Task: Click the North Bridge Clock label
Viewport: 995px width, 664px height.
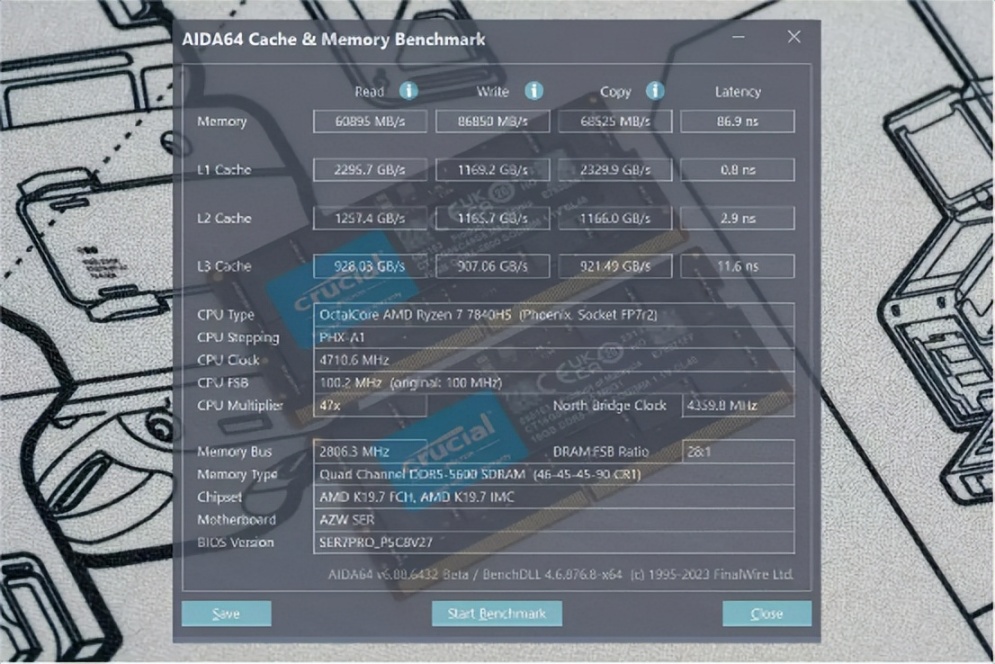Action: point(609,405)
